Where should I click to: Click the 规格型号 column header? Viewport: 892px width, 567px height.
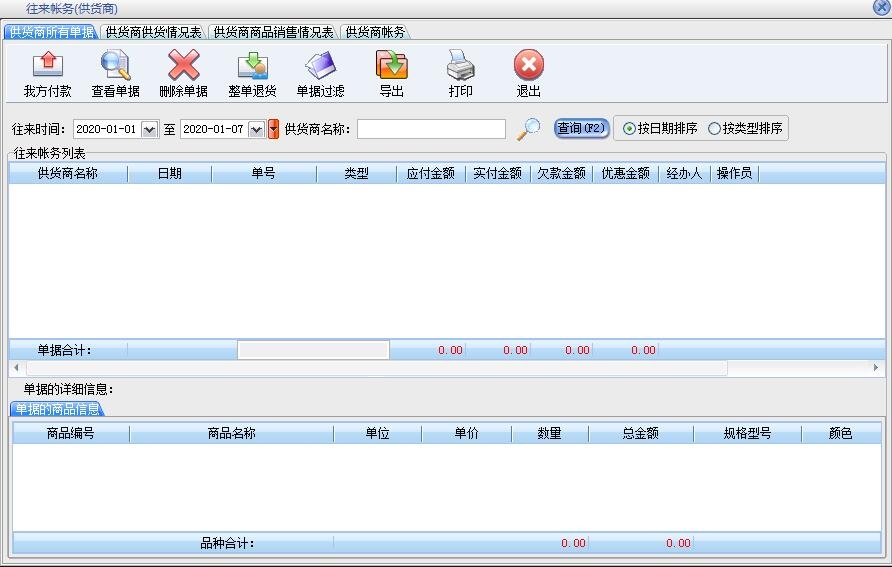coord(748,433)
